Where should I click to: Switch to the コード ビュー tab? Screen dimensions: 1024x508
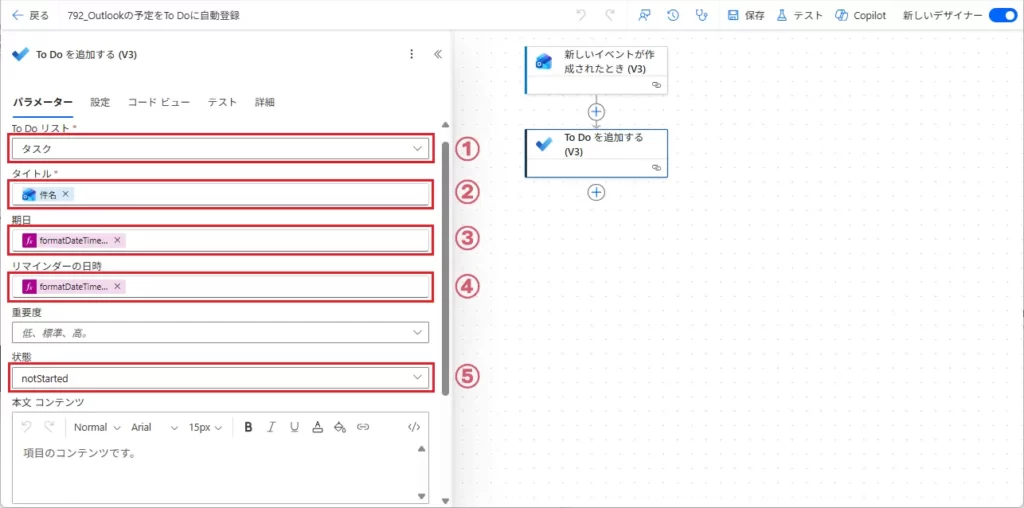(159, 103)
